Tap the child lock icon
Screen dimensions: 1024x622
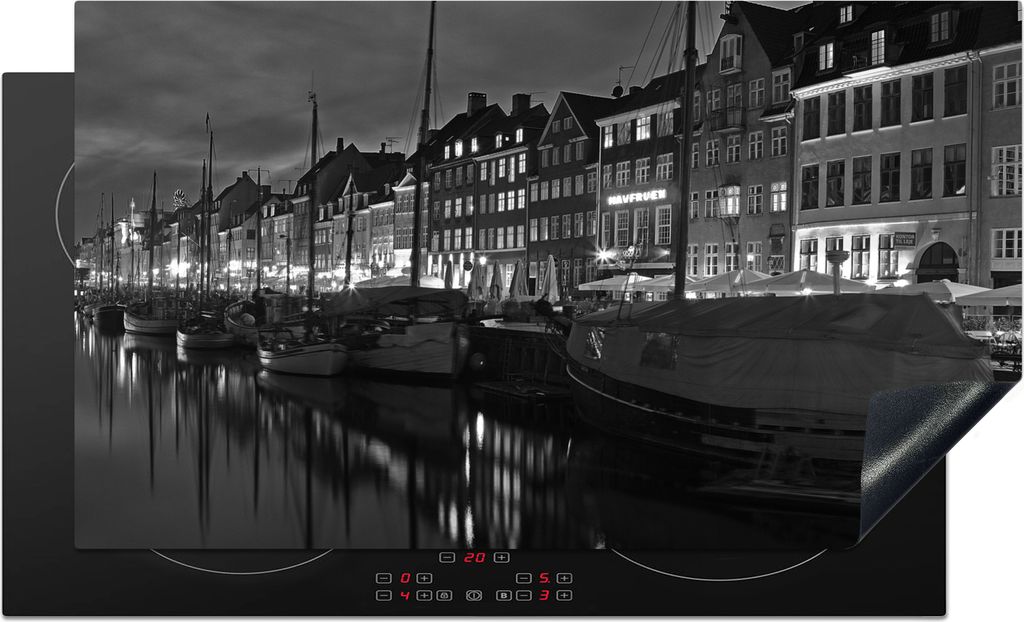click(x=444, y=595)
